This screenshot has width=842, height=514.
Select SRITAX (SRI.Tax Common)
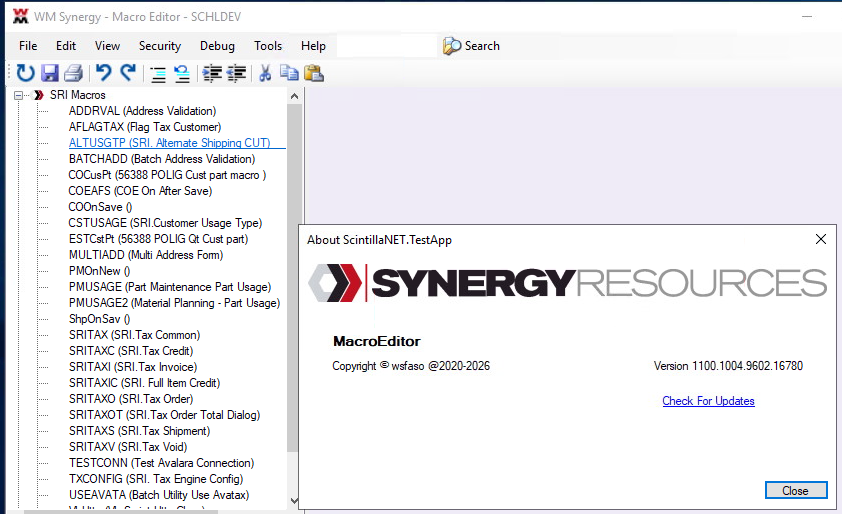(134, 335)
